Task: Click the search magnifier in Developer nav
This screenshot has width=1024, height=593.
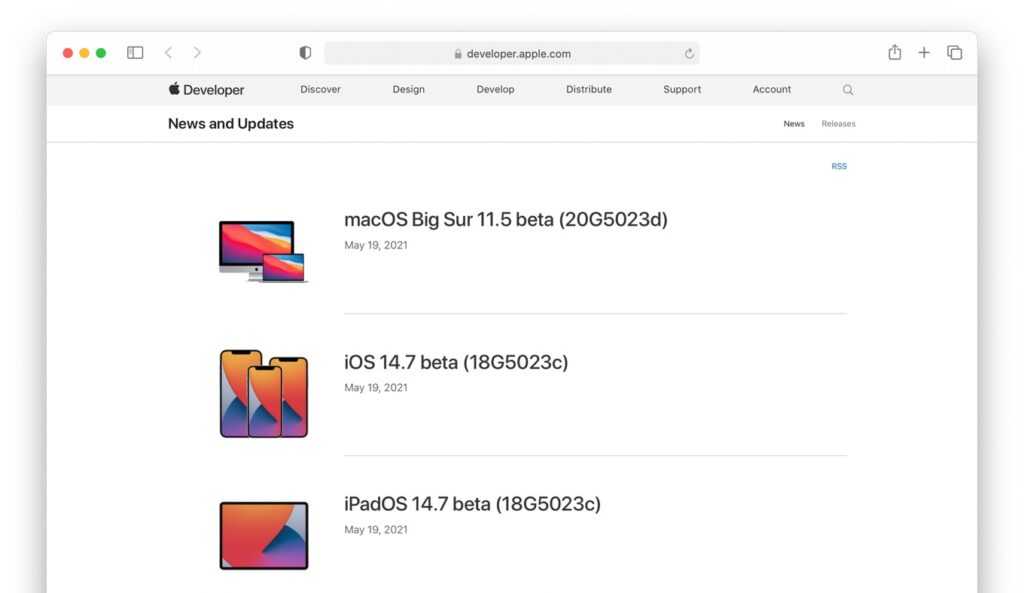Action: 848,90
